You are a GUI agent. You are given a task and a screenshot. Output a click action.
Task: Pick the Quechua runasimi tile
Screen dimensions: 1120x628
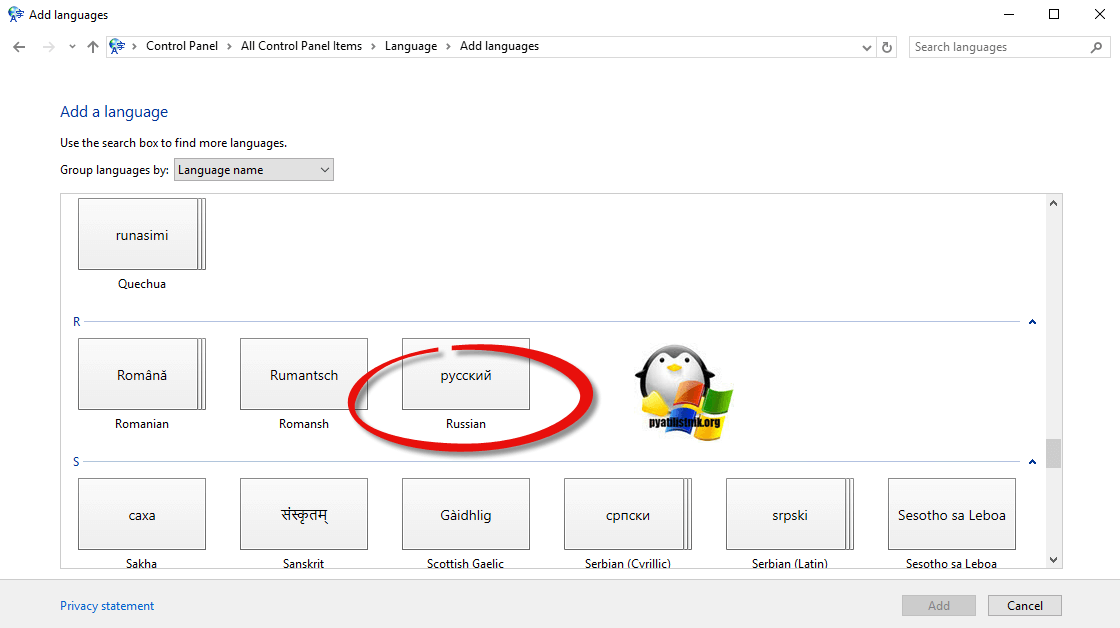pos(141,235)
